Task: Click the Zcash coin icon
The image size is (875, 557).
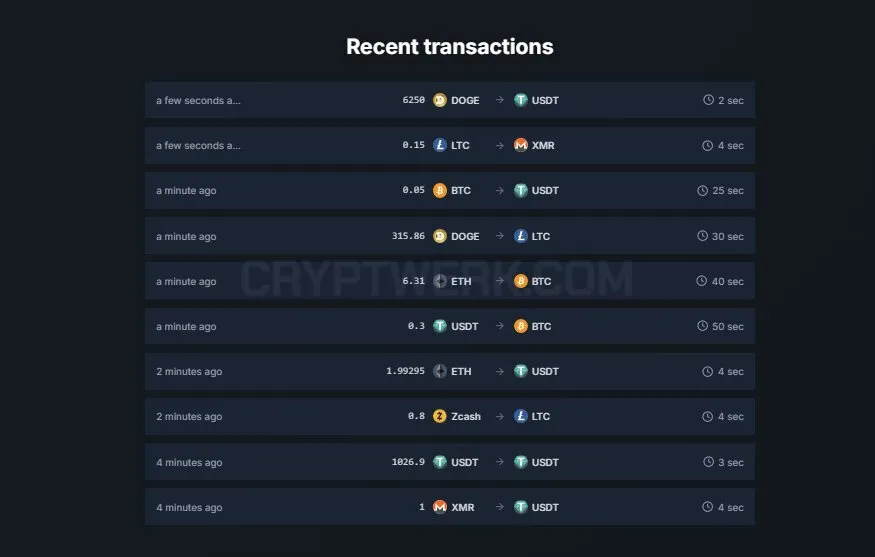Action: (440, 416)
